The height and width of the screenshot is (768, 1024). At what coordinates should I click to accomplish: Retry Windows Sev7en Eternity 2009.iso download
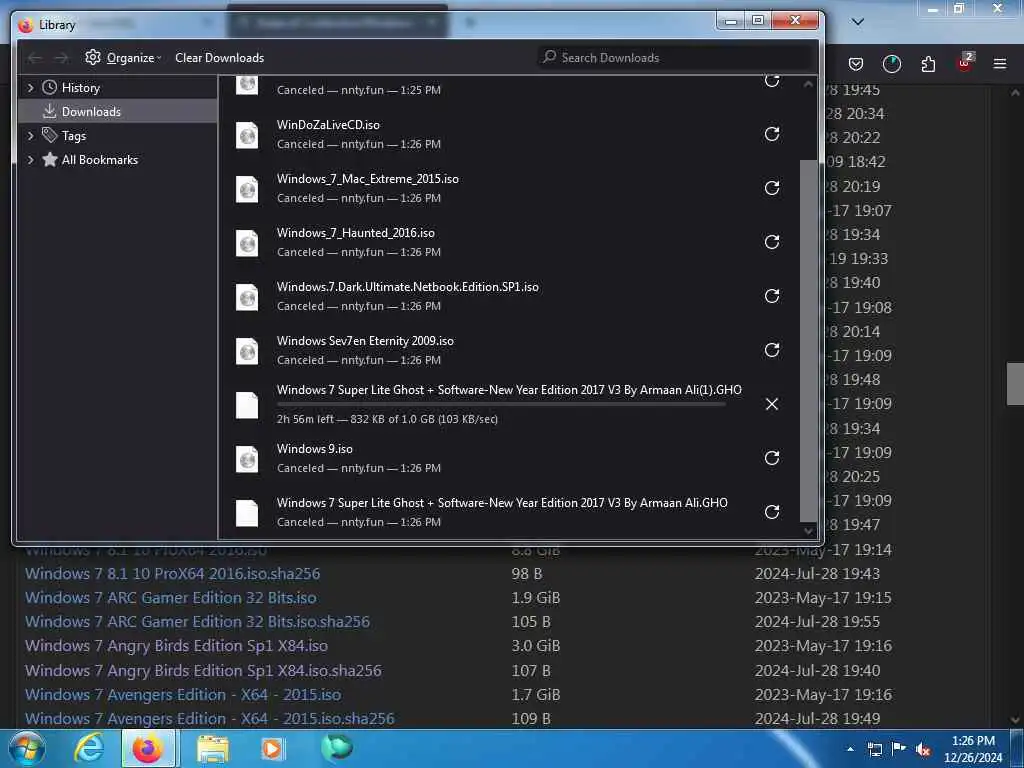click(x=772, y=350)
